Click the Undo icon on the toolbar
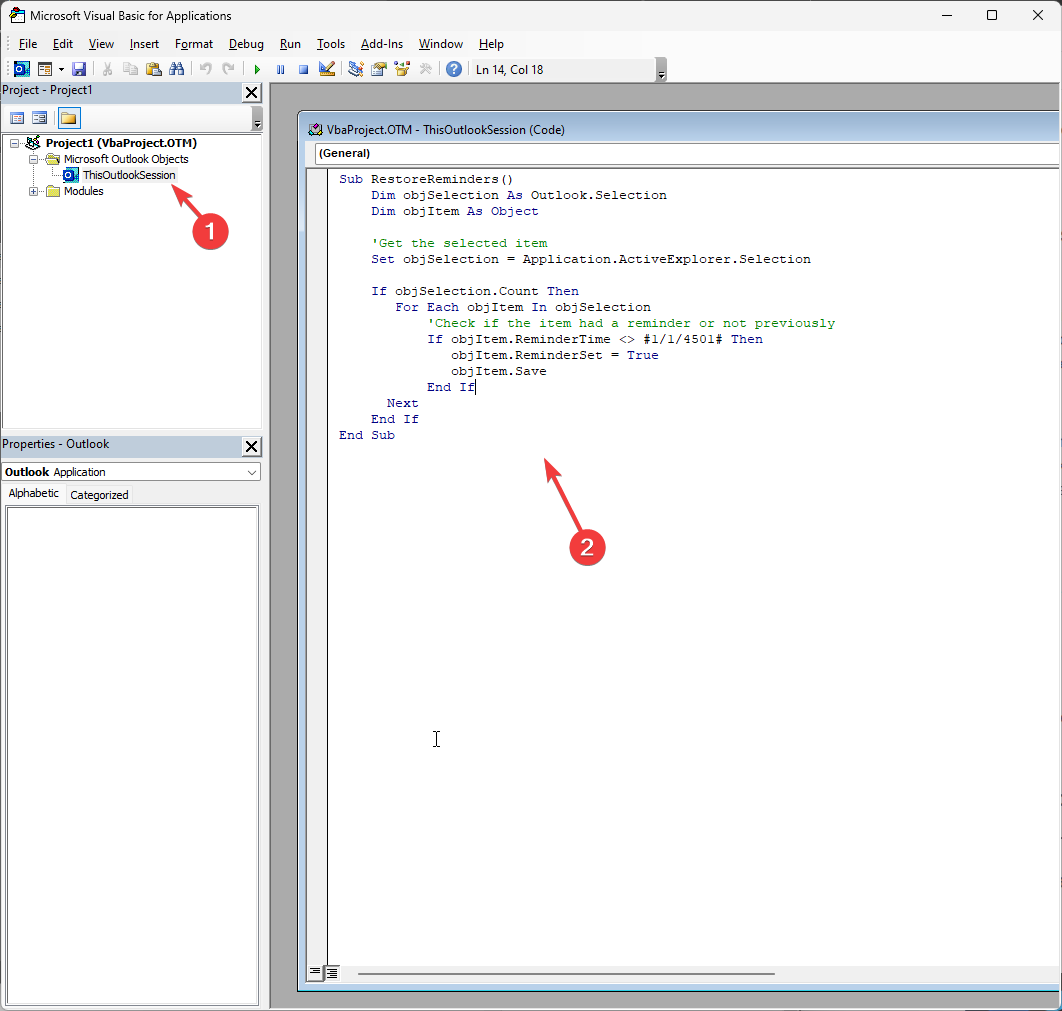 (x=206, y=69)
